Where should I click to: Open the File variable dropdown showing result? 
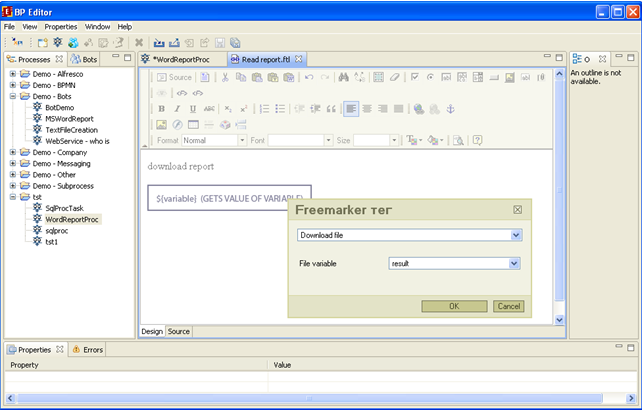[x=454, y=263]
